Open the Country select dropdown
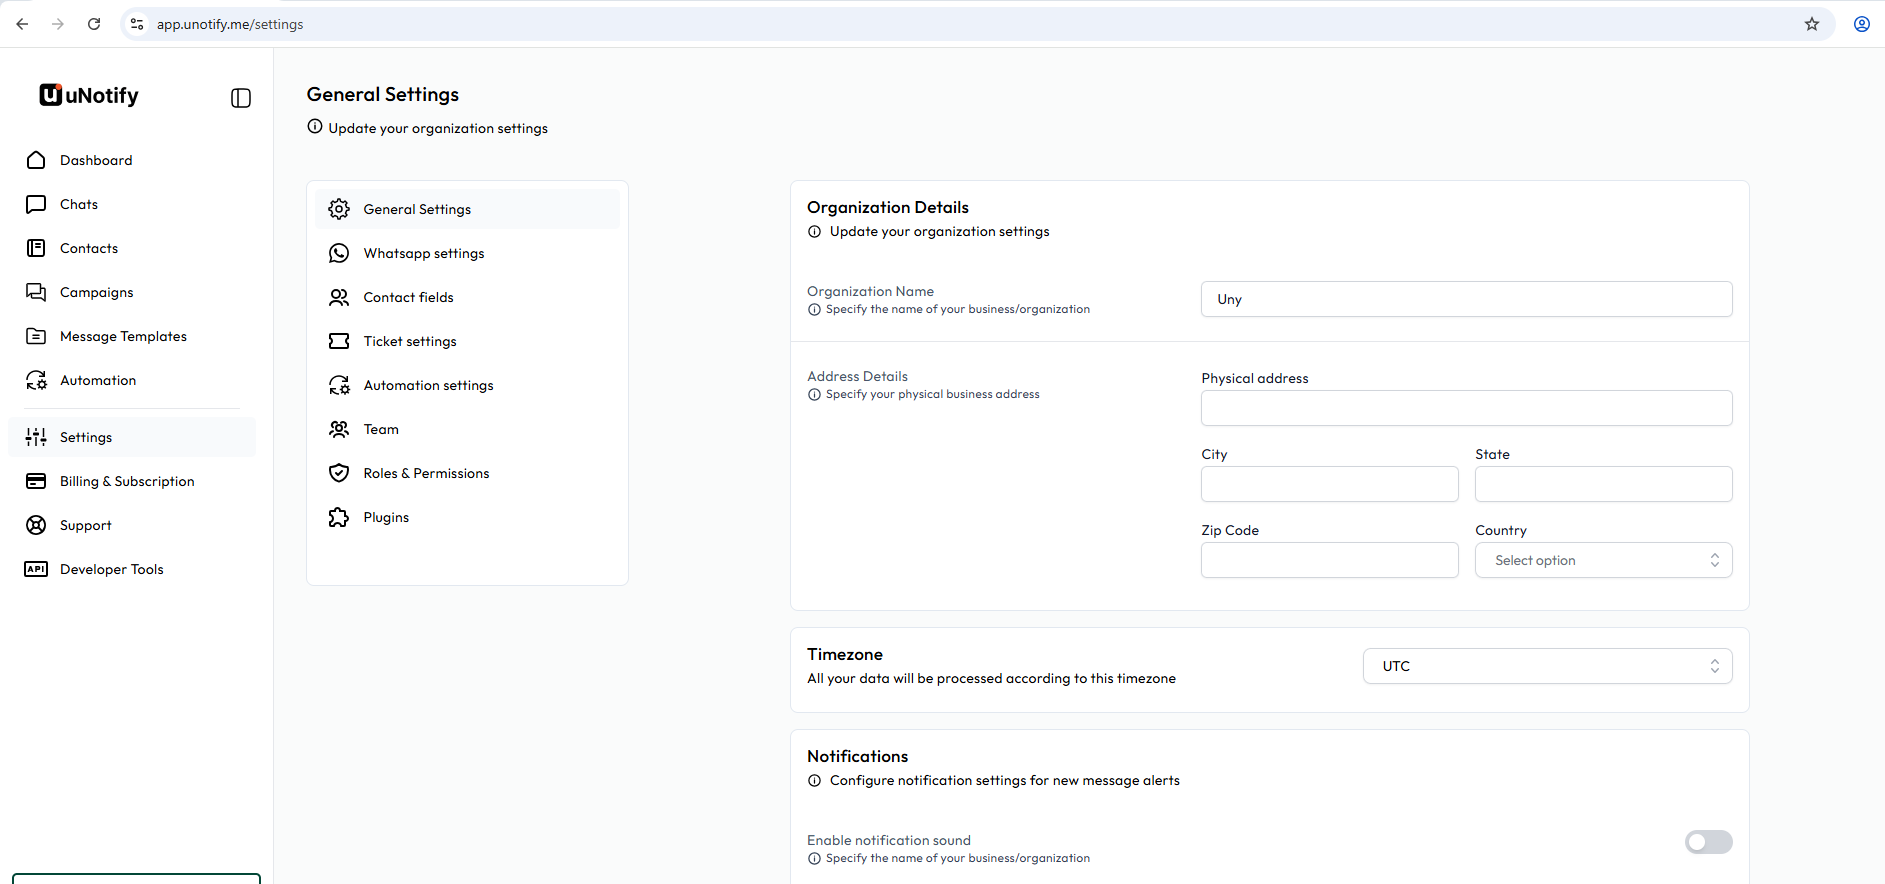 click(x=1603, y=560)
